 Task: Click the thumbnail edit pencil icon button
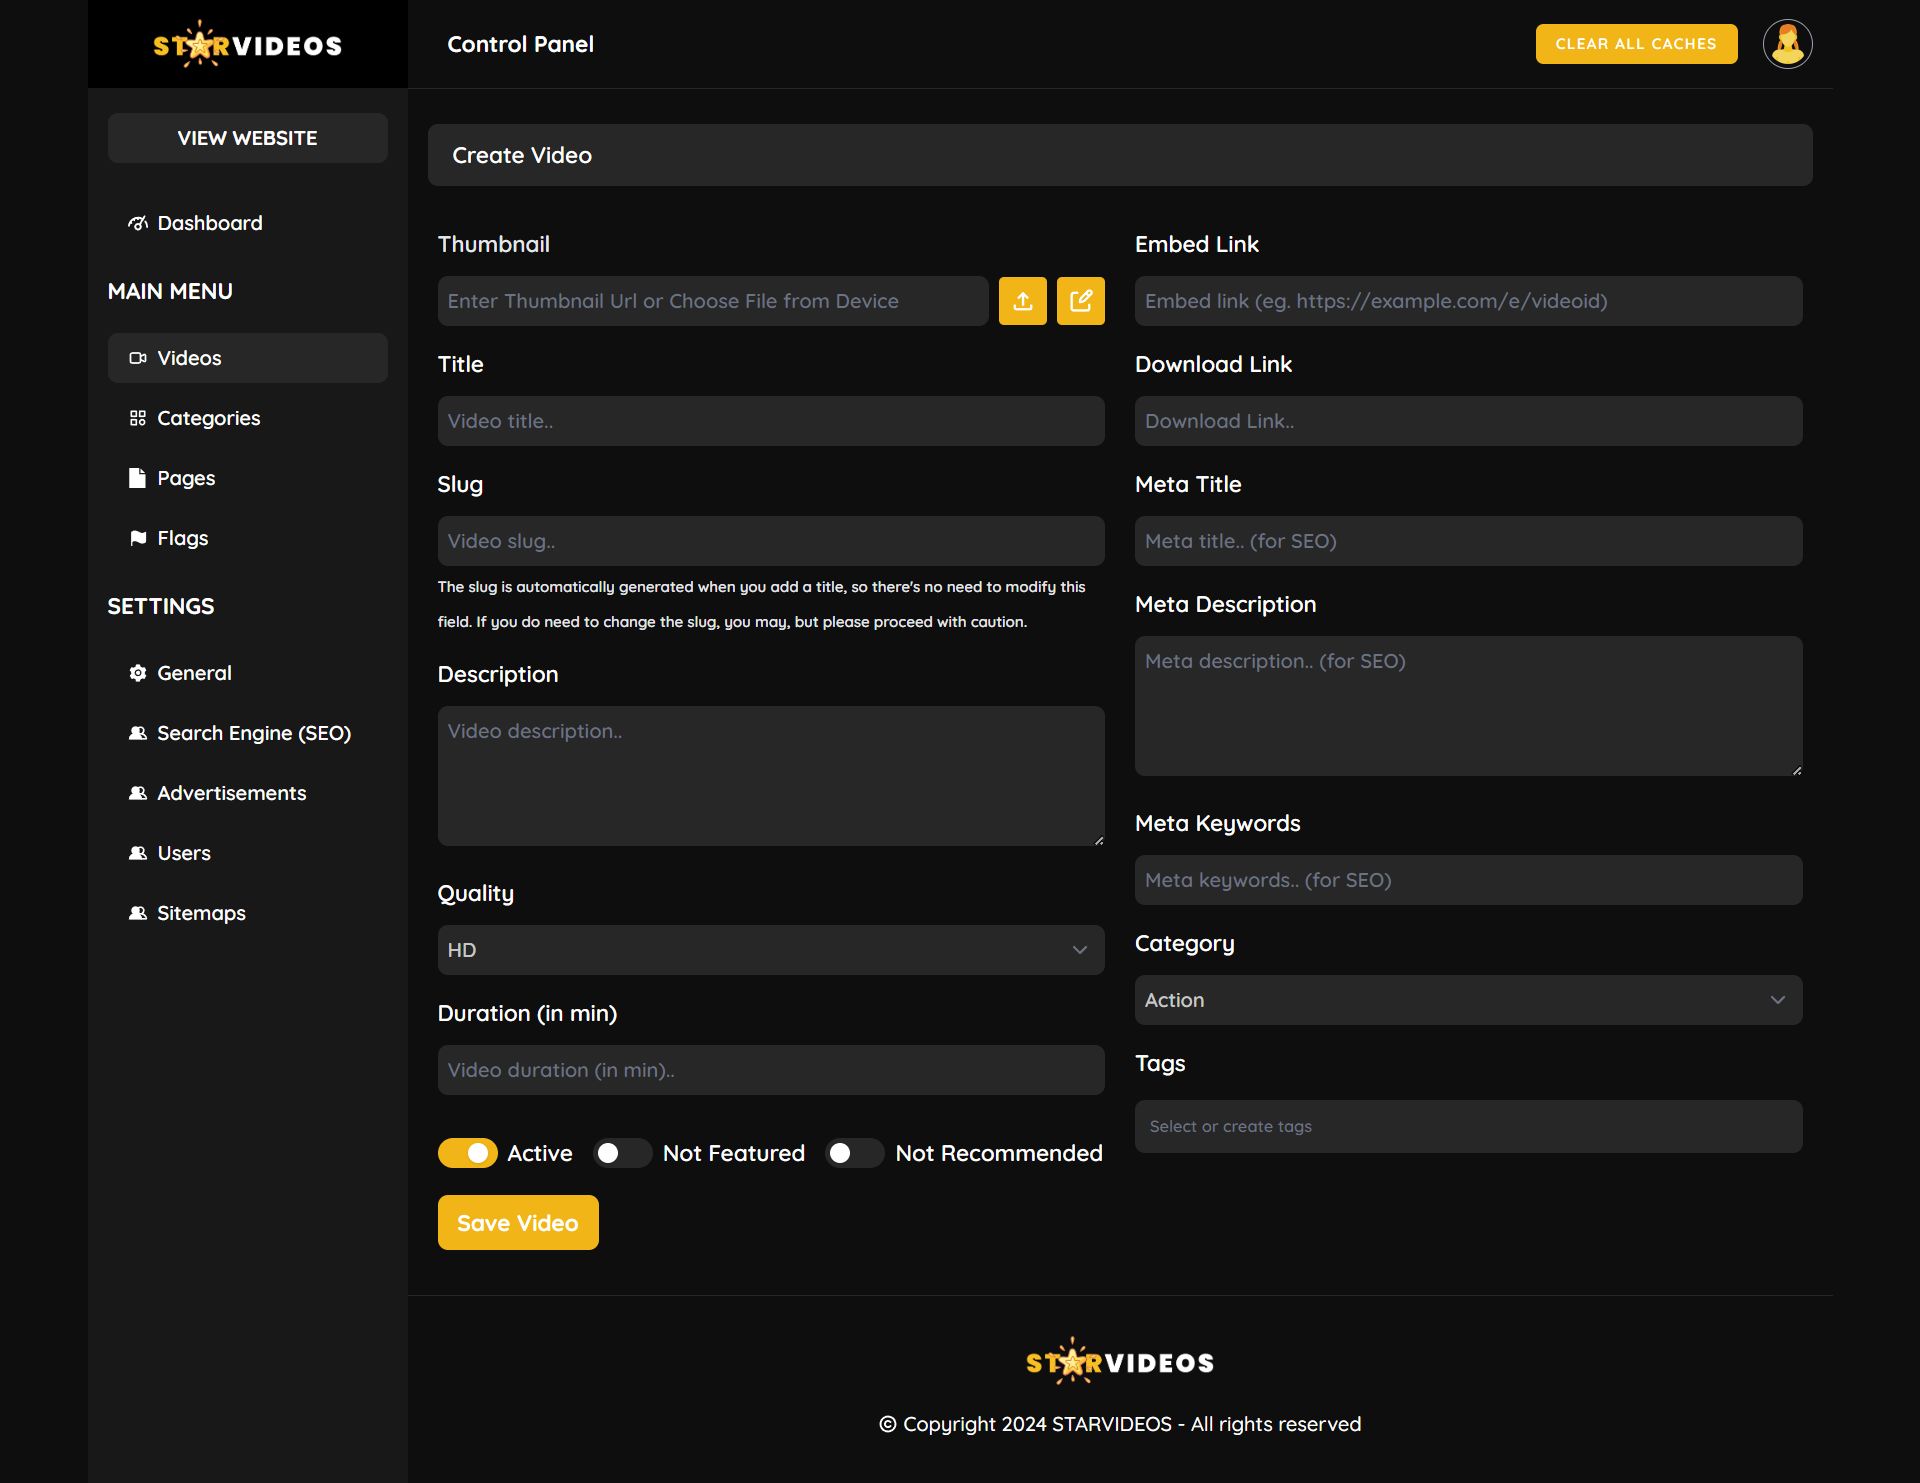pyautogui.click(x=1080, y=301)
